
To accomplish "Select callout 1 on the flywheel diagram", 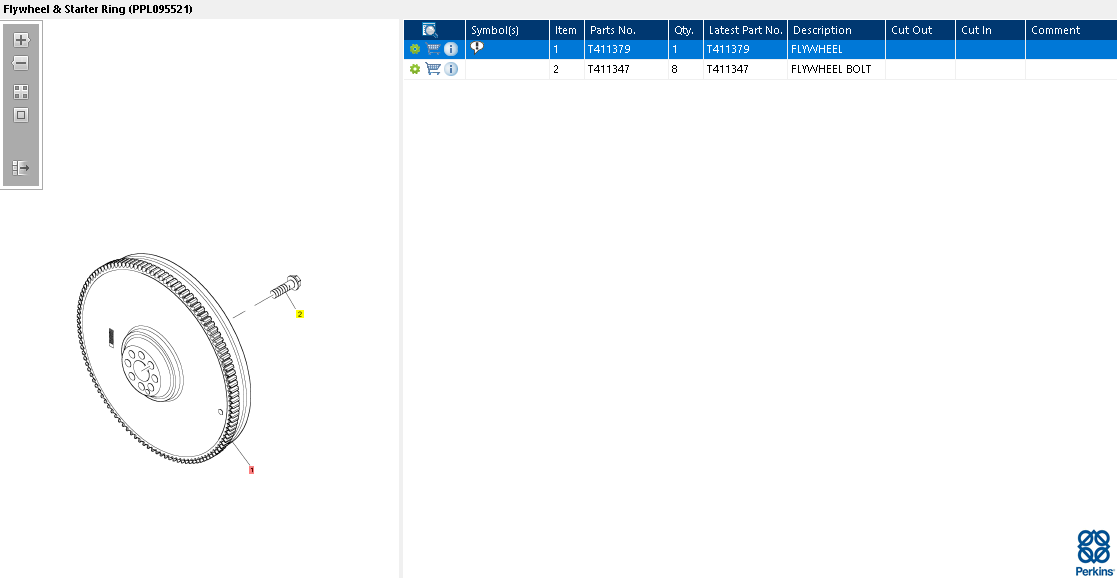I will point(251,470).
